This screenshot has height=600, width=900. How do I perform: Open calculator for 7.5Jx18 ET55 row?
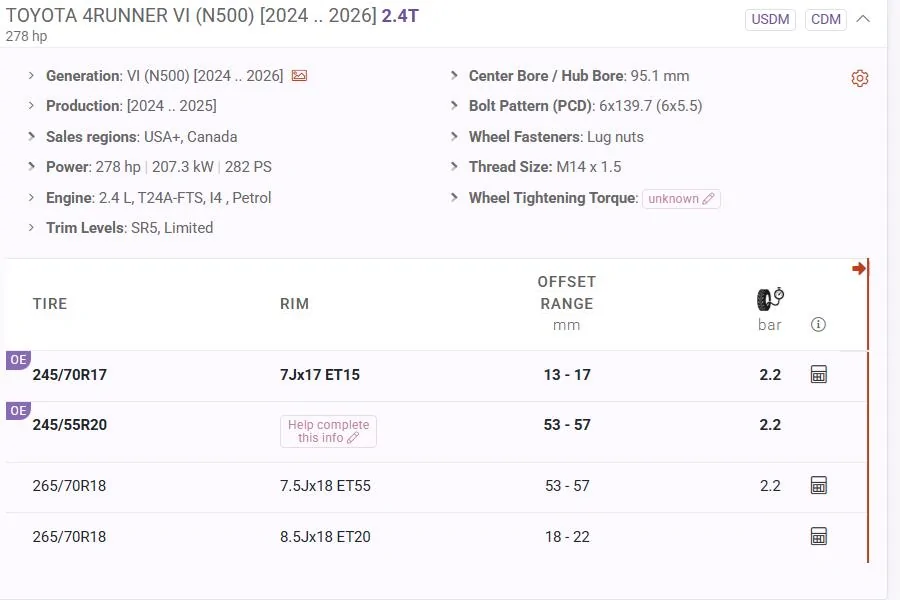tap(819, 486)
